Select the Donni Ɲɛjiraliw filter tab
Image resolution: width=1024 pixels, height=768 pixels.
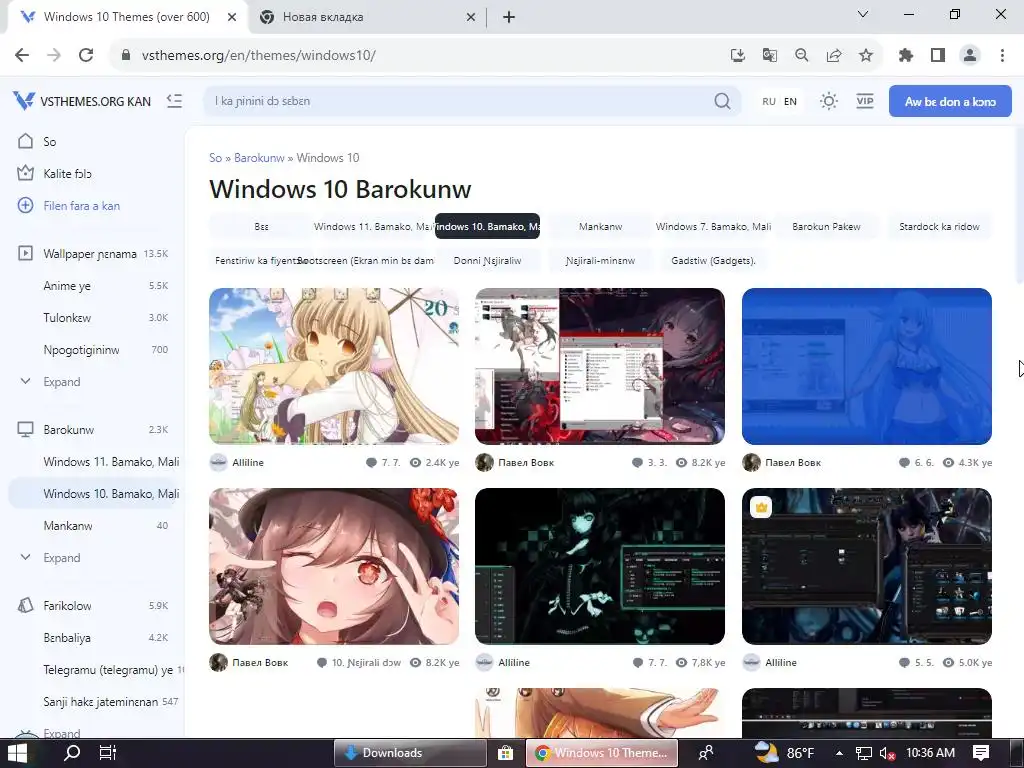(x=487, y=261)
